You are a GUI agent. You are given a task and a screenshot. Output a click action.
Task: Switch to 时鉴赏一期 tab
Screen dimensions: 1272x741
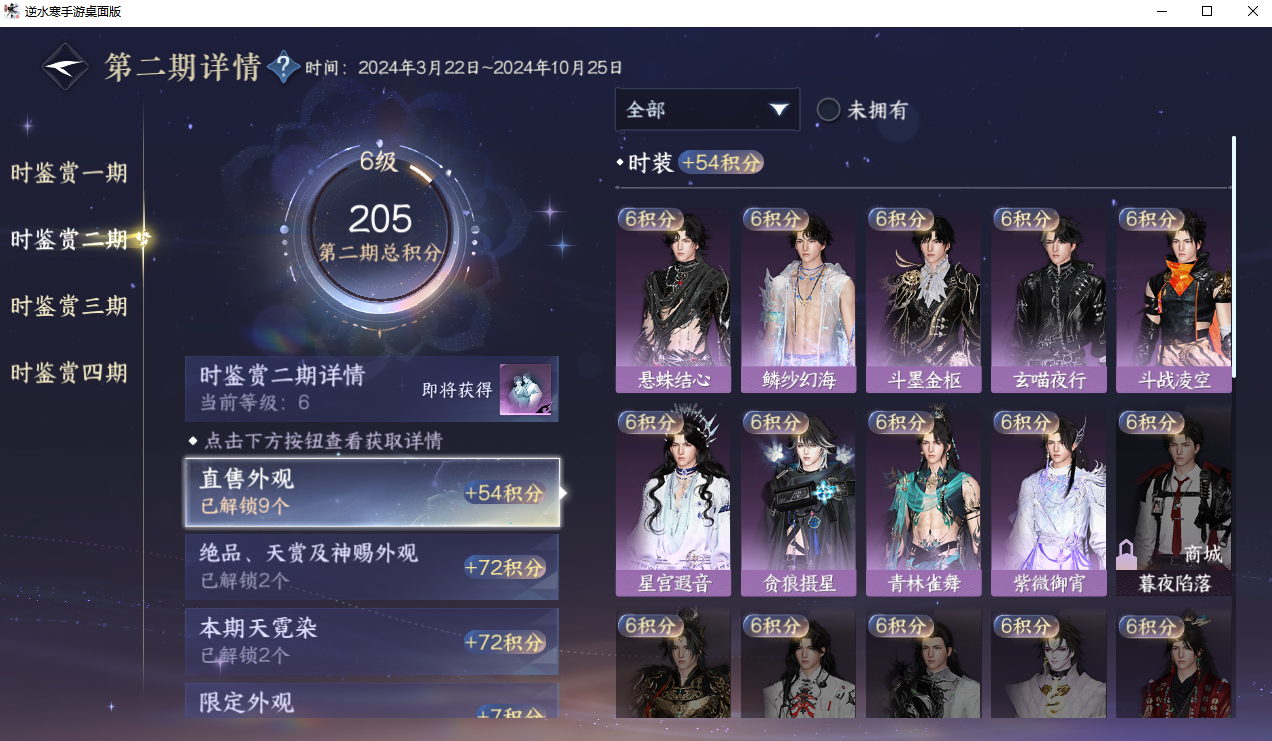pyautogui.click(x=70, y=172)
